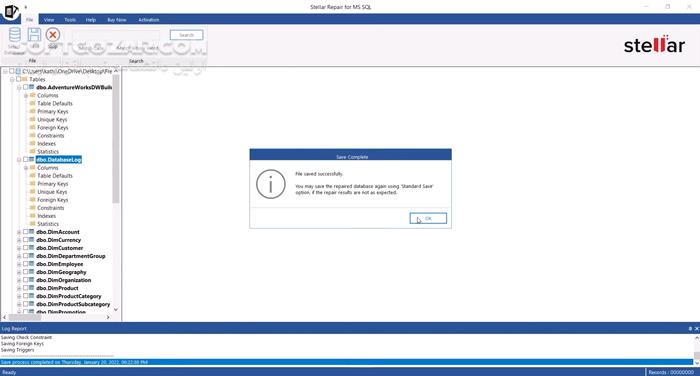This screenshot has width=700, height=376.
Task: Check the dbo.DimEmployee checkbox
Action: pos(25,264)
